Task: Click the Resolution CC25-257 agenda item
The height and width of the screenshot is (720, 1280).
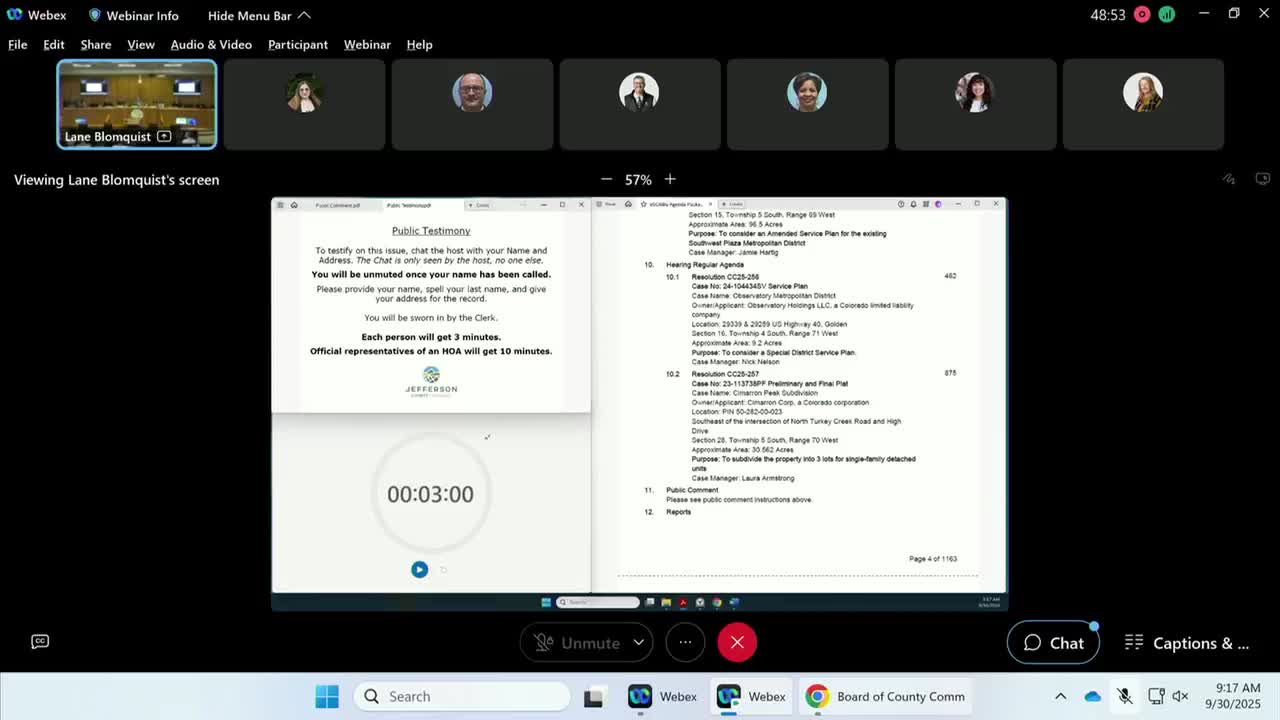Action: (725, 374)
